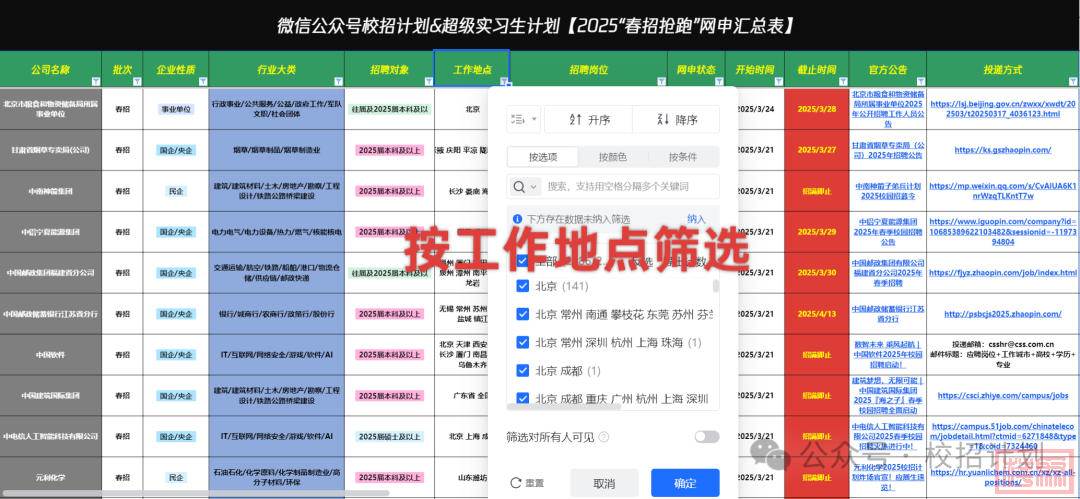Click blue info icon beside 下方存在数据未纳入筛选
Viewport: 1080px width, 499px height.
(517, 219)
